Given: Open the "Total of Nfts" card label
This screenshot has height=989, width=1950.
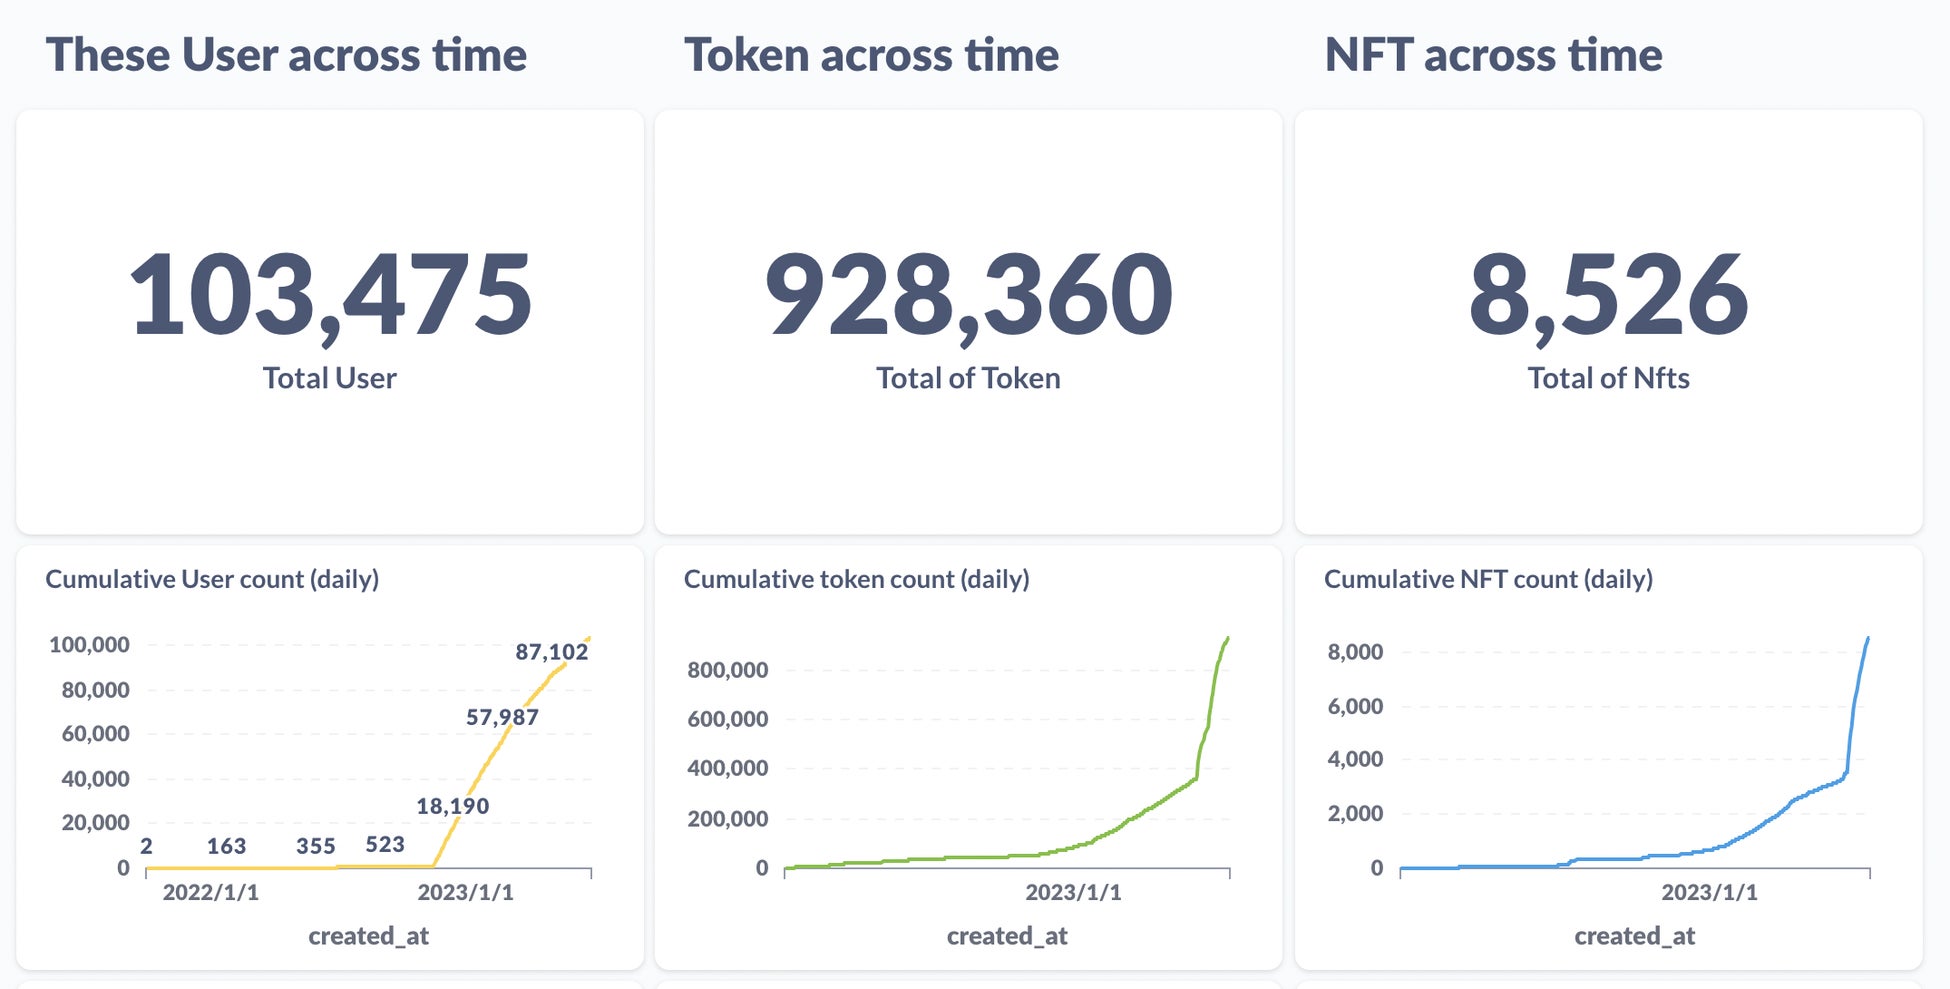Looking at the screenshot, I should pyautogui.click(x=1608, y=378).
